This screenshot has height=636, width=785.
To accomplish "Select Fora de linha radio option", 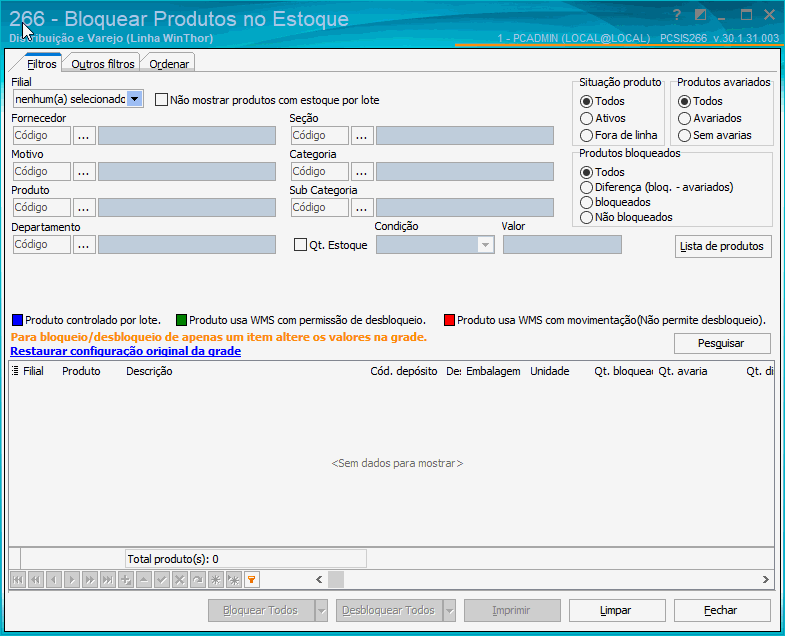I will tap(586, 136).
